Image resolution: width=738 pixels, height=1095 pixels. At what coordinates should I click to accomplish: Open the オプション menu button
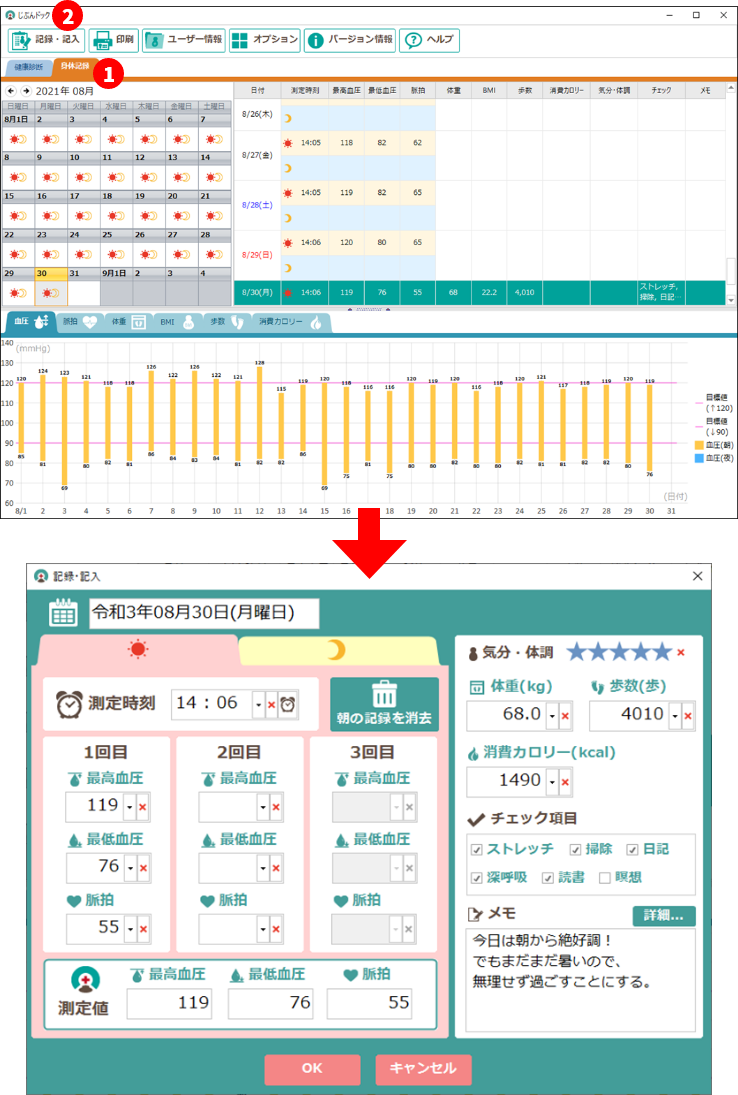[265, 40]
